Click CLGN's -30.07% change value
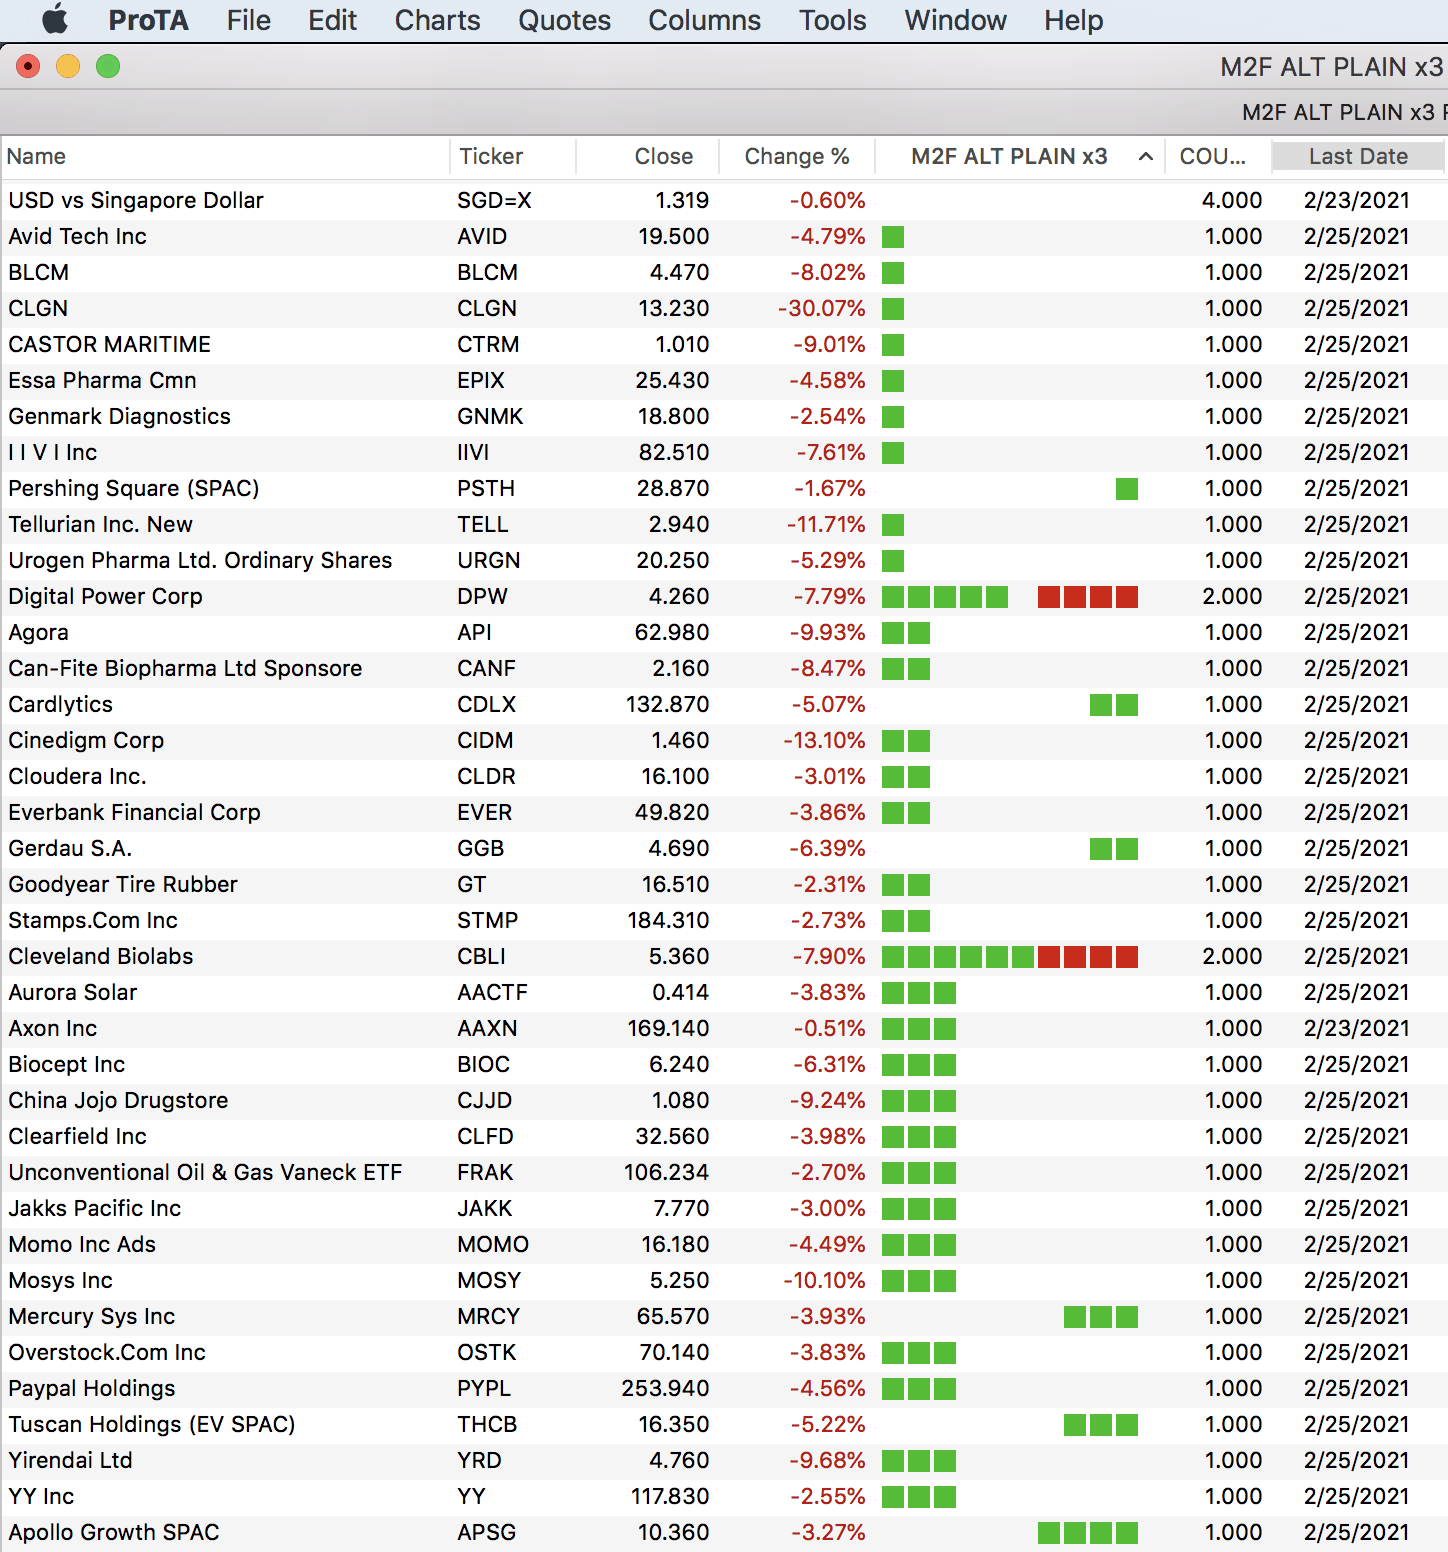The image size is (1448, 1552). point(821,309)
